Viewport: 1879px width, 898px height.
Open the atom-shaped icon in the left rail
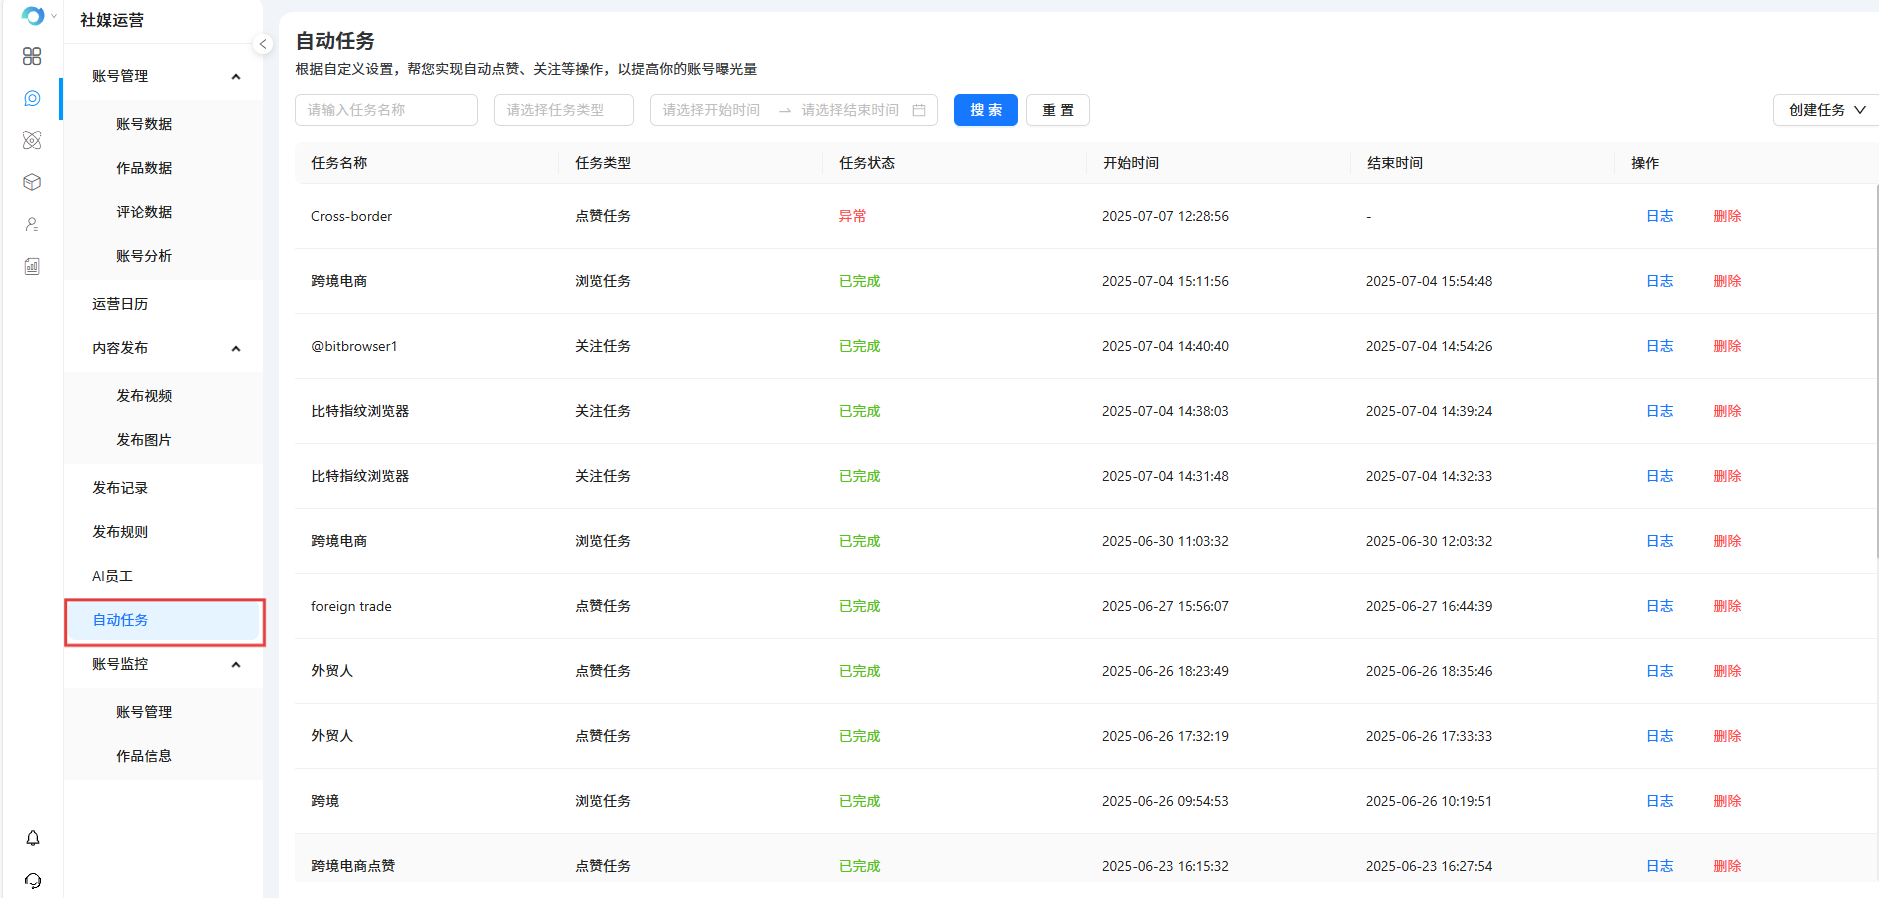point(32,140)
